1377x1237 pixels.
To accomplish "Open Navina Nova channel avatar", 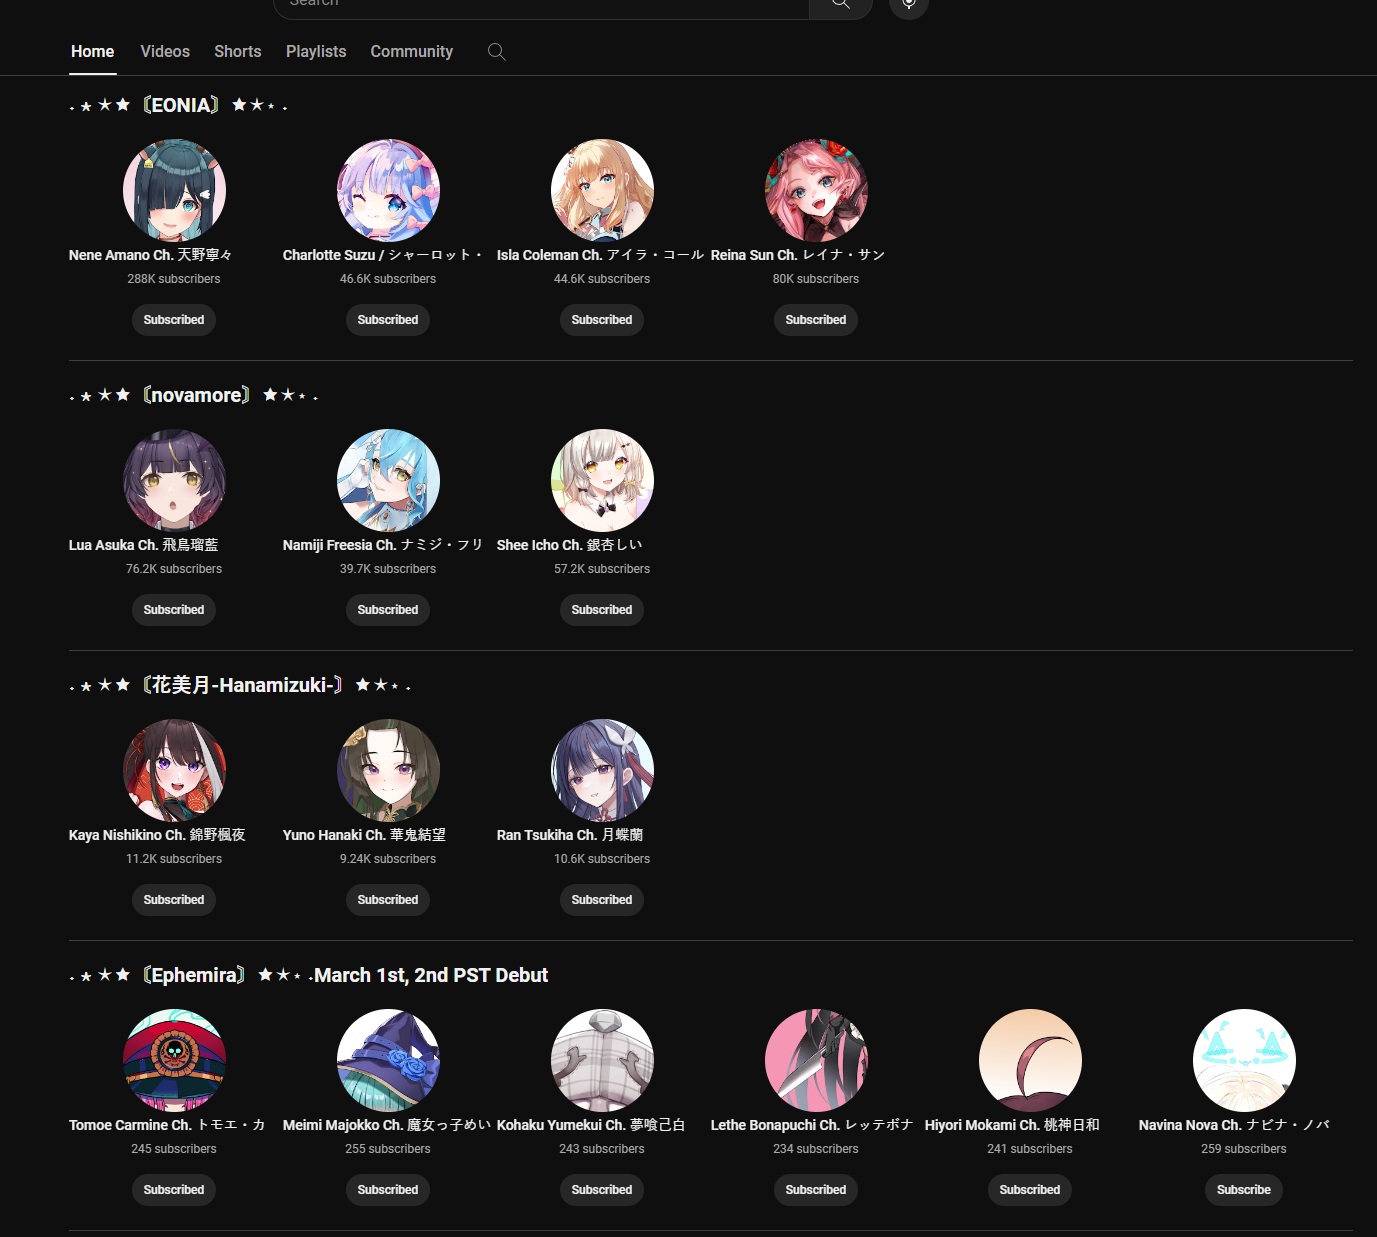I will pos(1244,1060).
